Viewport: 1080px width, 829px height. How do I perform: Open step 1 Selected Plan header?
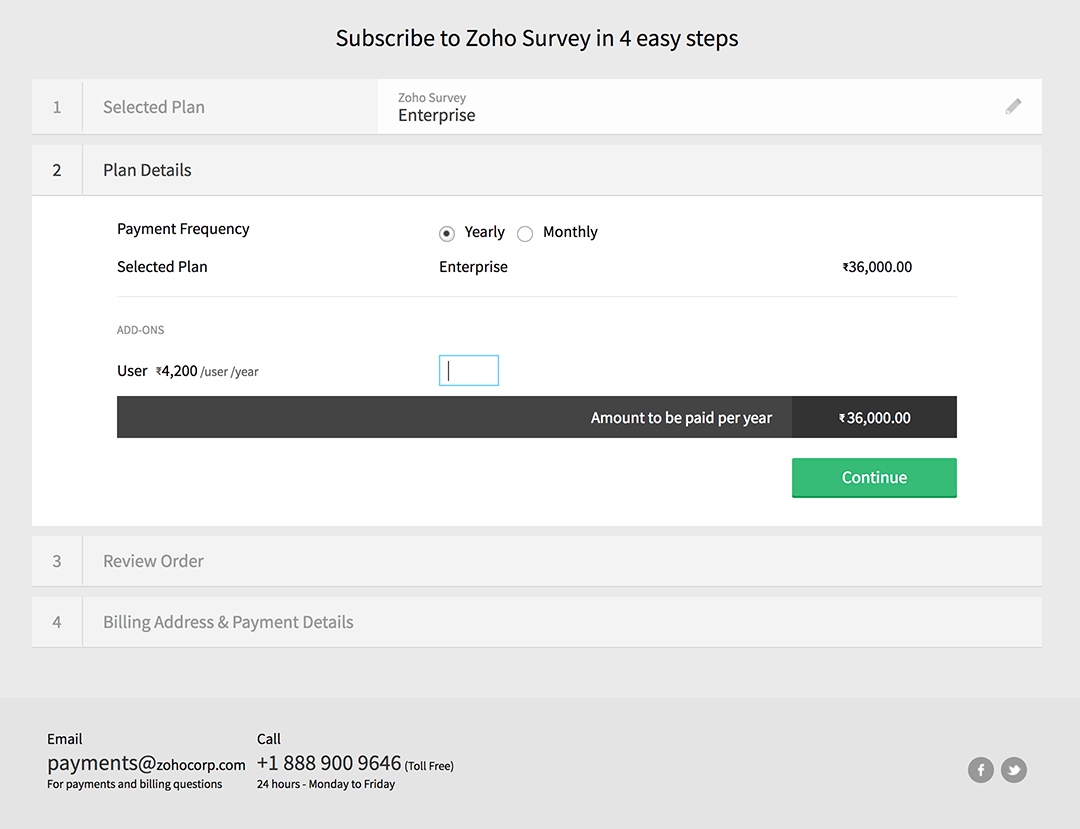(x=205, y=107)
